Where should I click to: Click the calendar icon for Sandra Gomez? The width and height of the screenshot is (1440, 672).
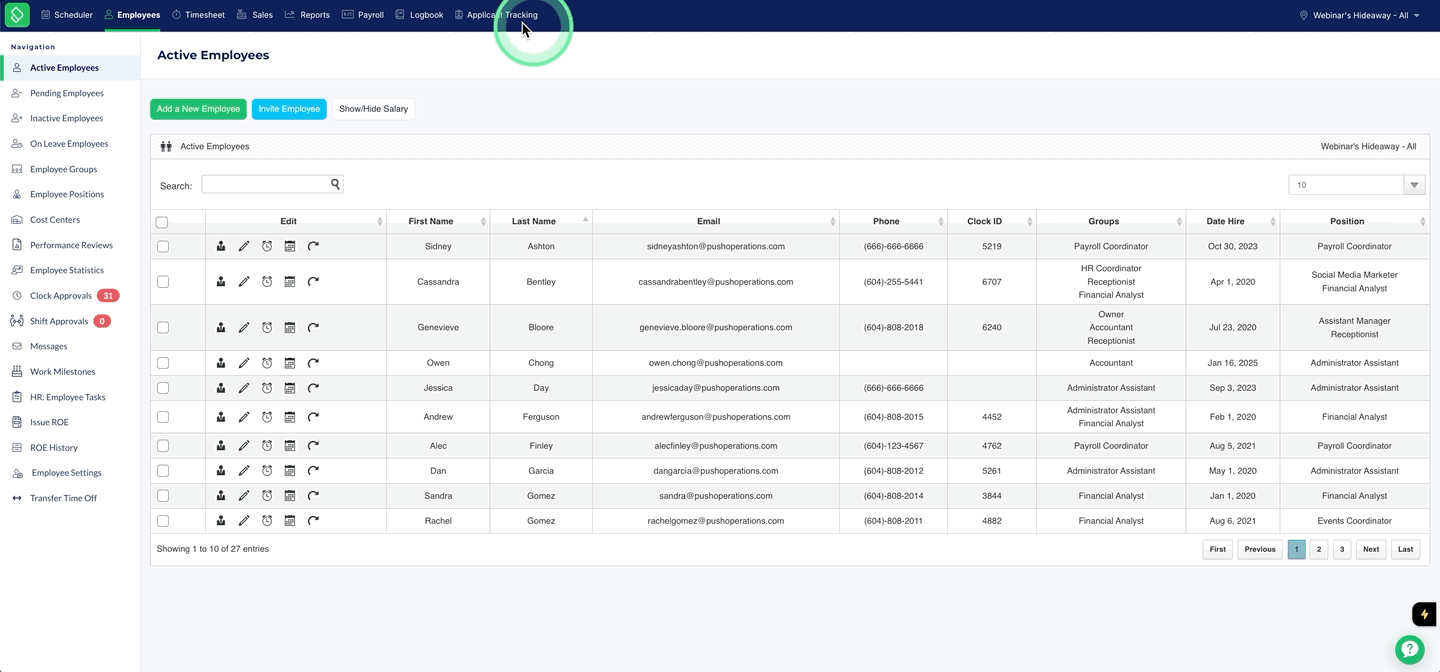pyautogui.click(x=290, y=496)
